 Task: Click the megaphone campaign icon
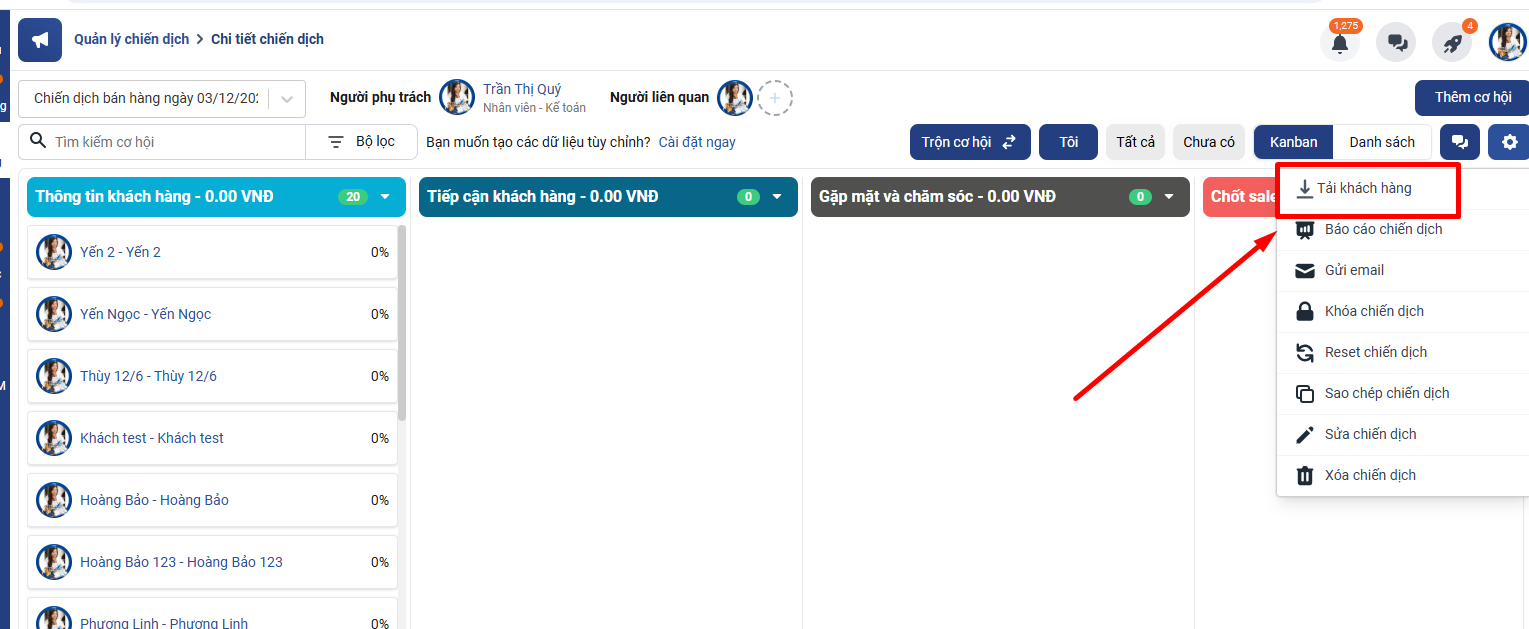pyautogui.click(x=40, y=40)
